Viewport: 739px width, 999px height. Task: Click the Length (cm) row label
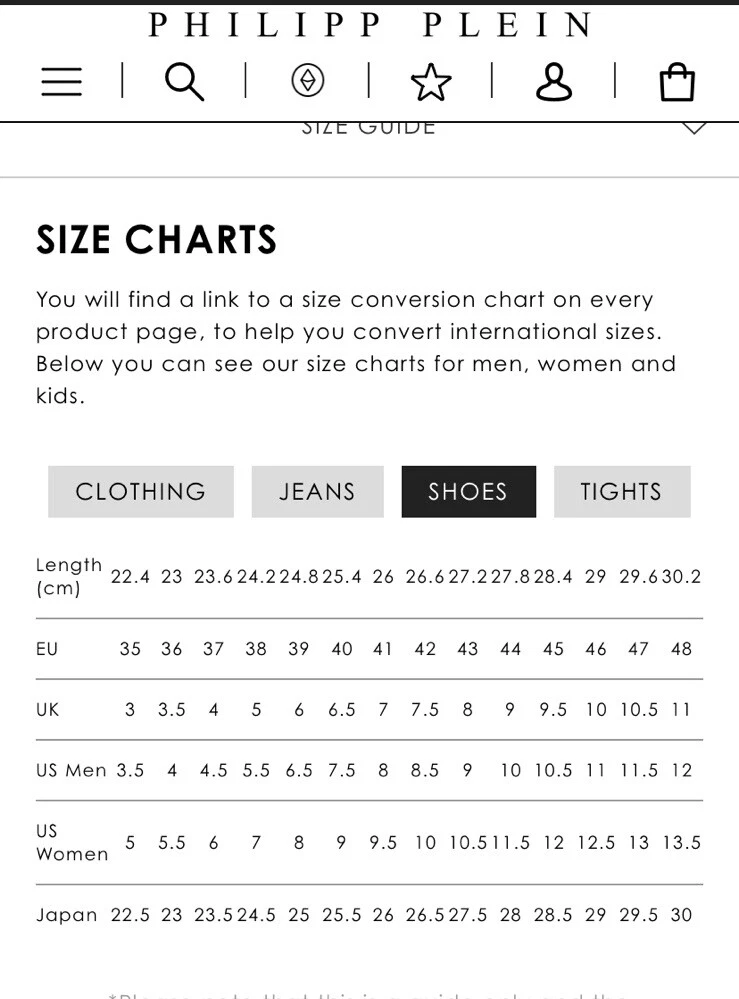[69, 577]
